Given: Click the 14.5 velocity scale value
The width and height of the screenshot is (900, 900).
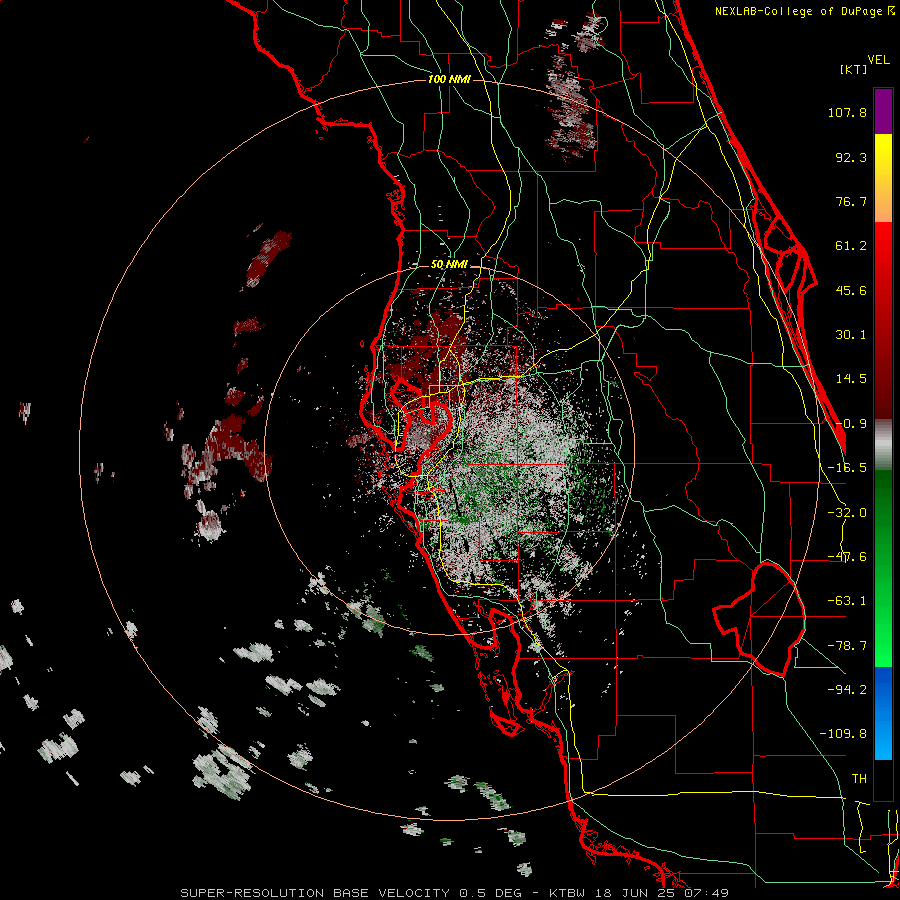Looking at the screenshot, I should tap(851, 379).
